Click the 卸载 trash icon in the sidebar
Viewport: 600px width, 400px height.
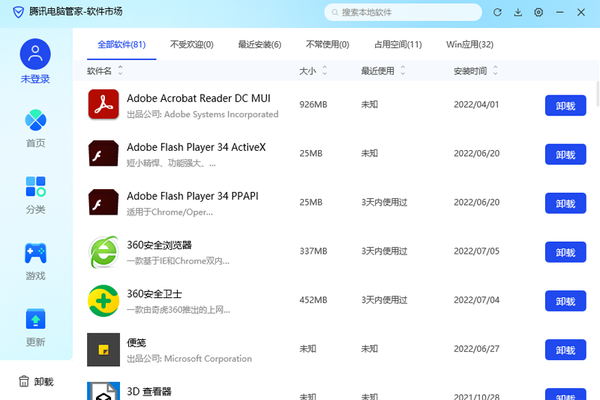(25, 381)
